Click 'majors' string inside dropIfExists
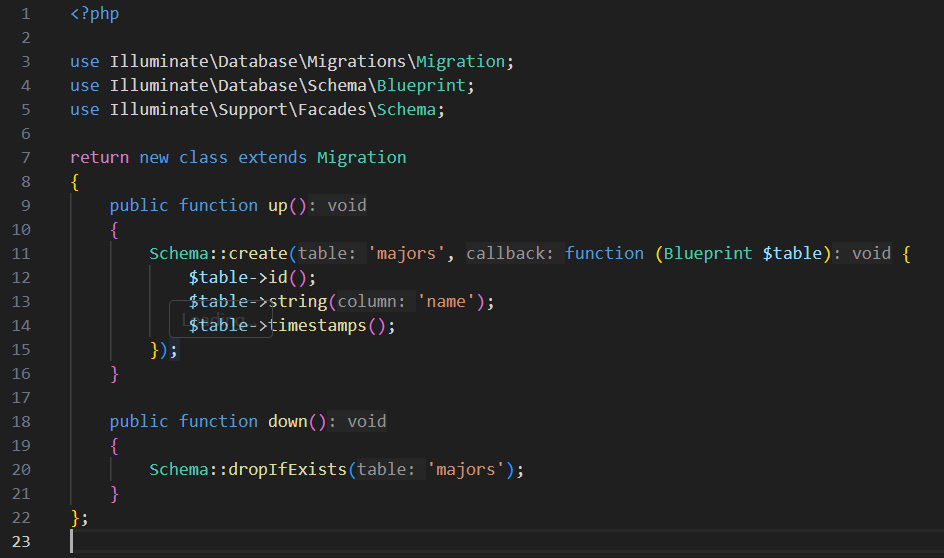Image resolution: width=944 pixels, height=558 pixels. click(465, 469)
